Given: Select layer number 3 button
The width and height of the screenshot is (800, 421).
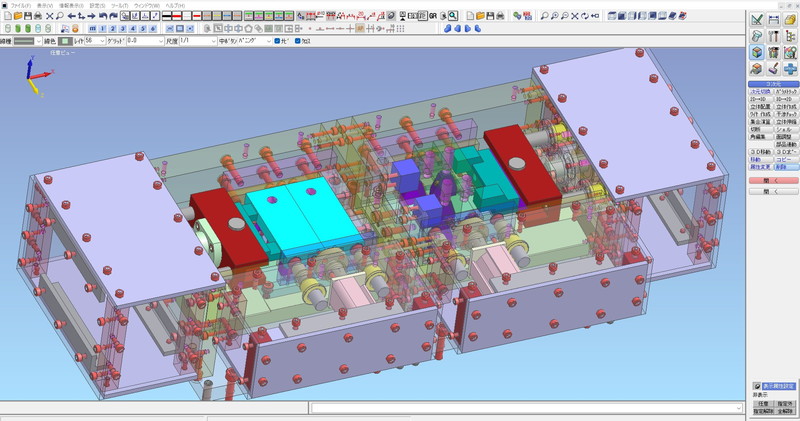Looking at the screenshot, I should coord(121,29).
